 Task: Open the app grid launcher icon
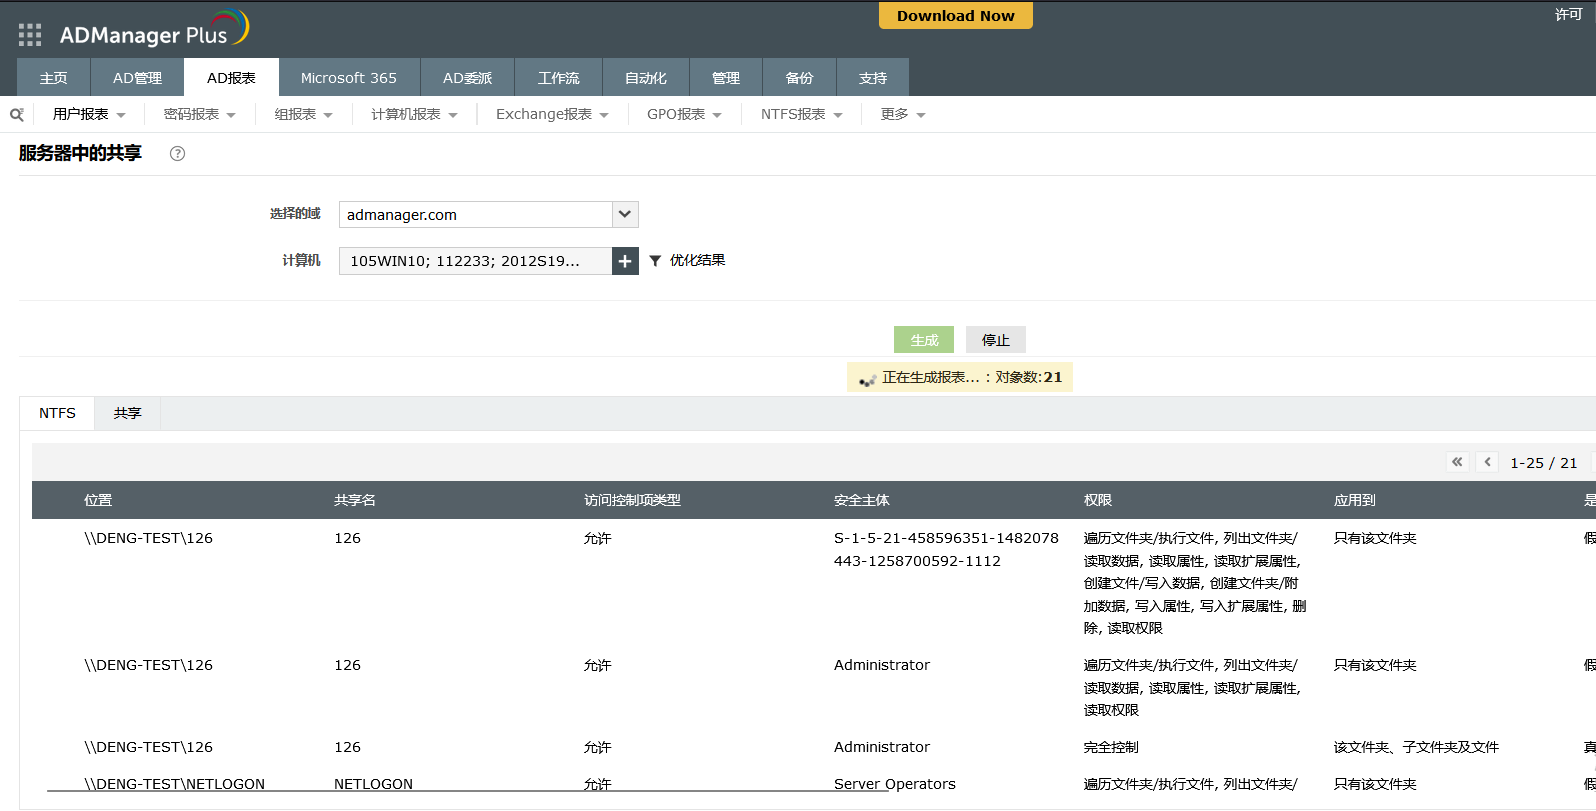[x=30, y=35]
